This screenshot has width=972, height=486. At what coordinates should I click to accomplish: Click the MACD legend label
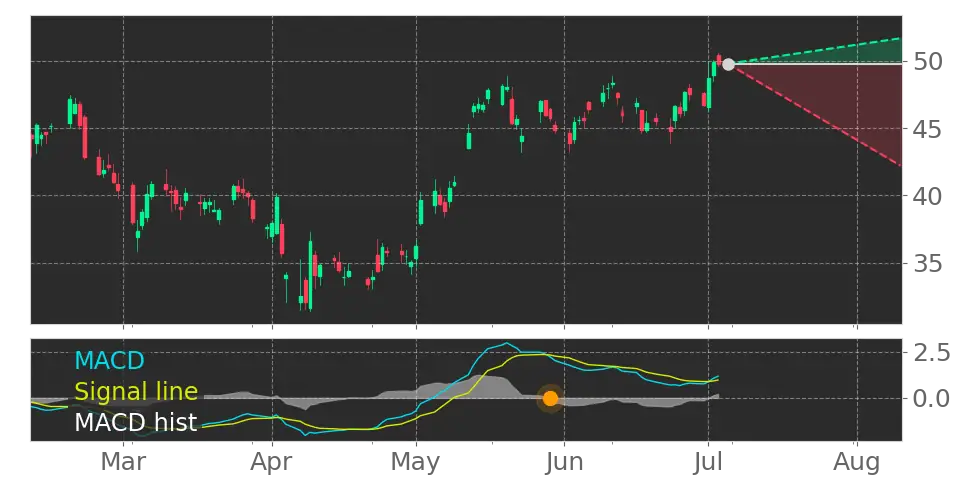(109, 360)
